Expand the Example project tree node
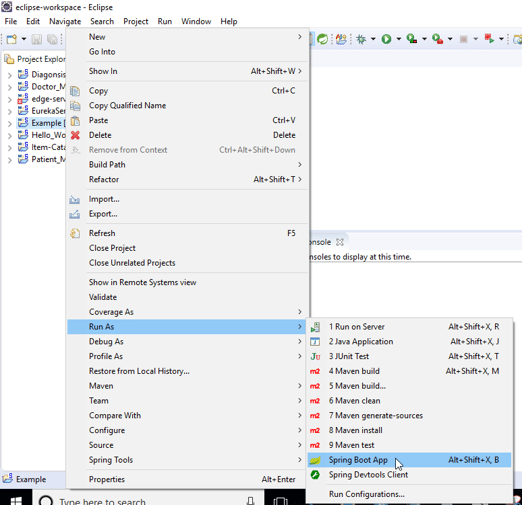 (x=10, y=124)
